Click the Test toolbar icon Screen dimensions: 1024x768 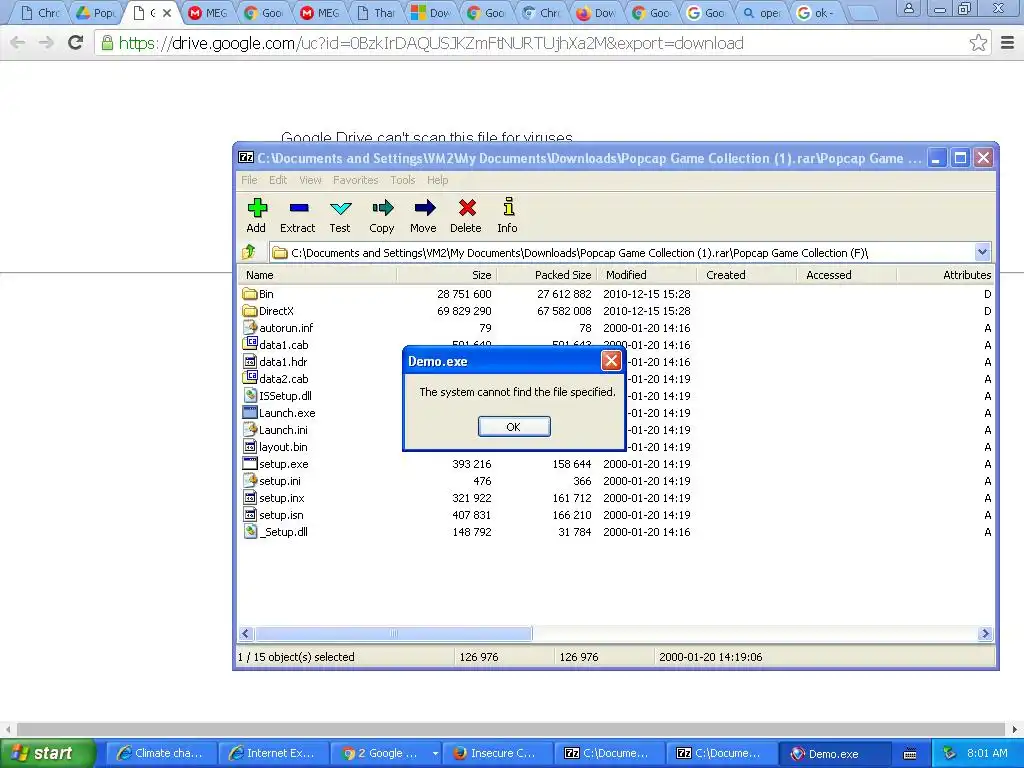[x=340, y=208]
